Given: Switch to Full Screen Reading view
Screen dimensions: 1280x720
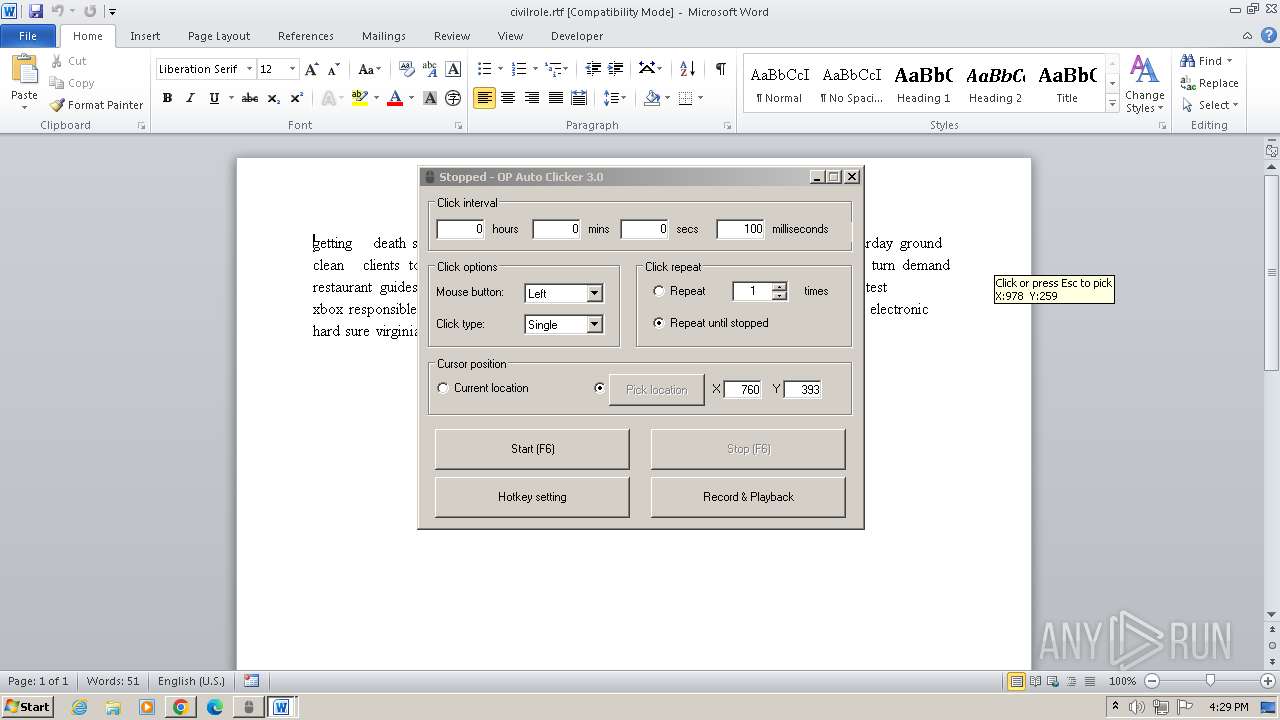Looking at the screenshot, I should click(x=1034, y=681).
